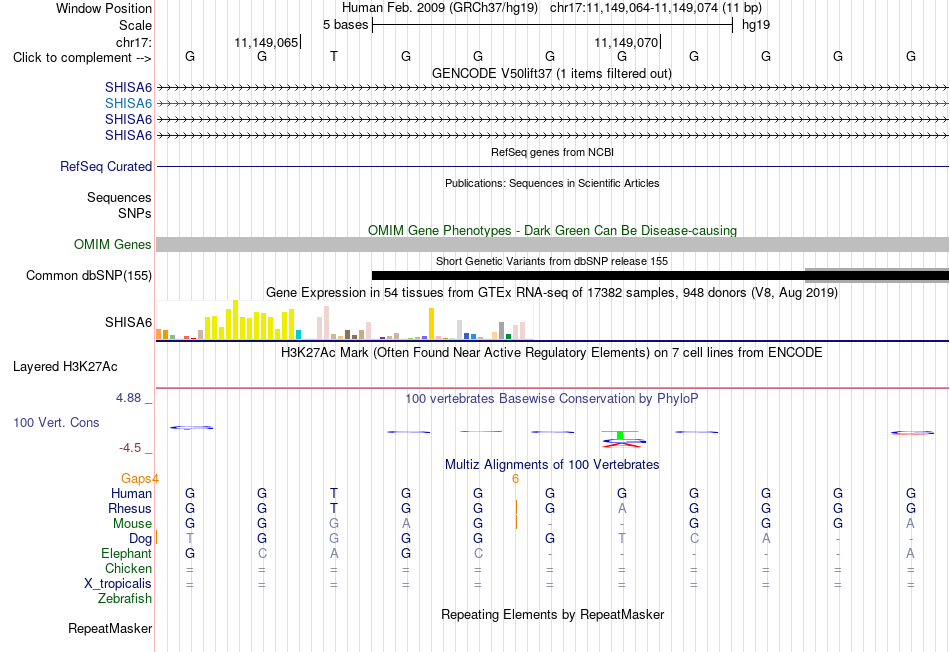Click the 'hg19' label beside the scale bar

click(756, 25)
